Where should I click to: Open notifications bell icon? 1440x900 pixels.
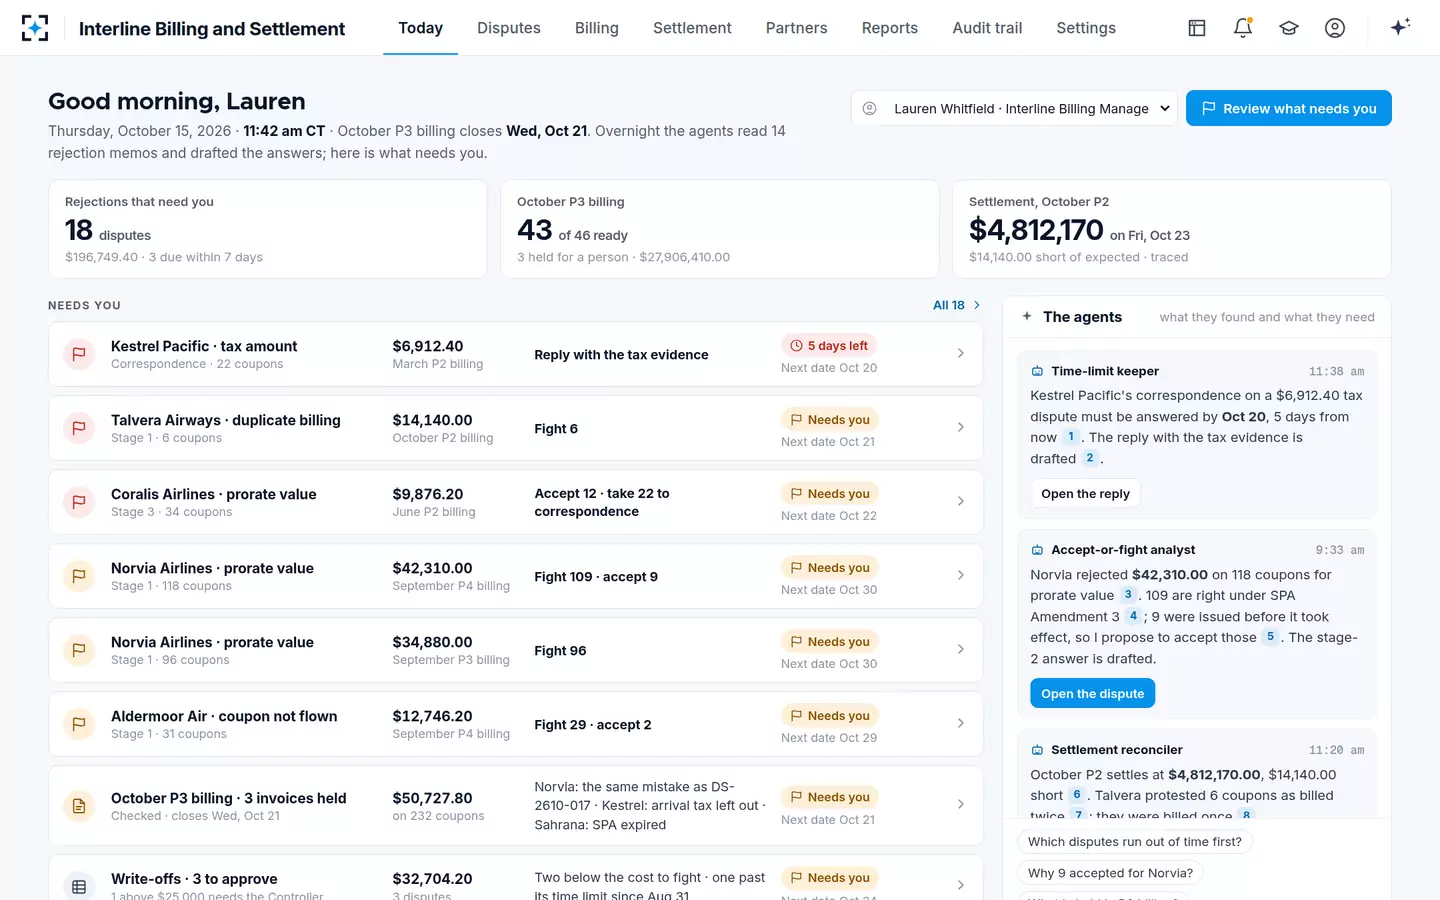pyautogui.click(x=1243, y=28)
